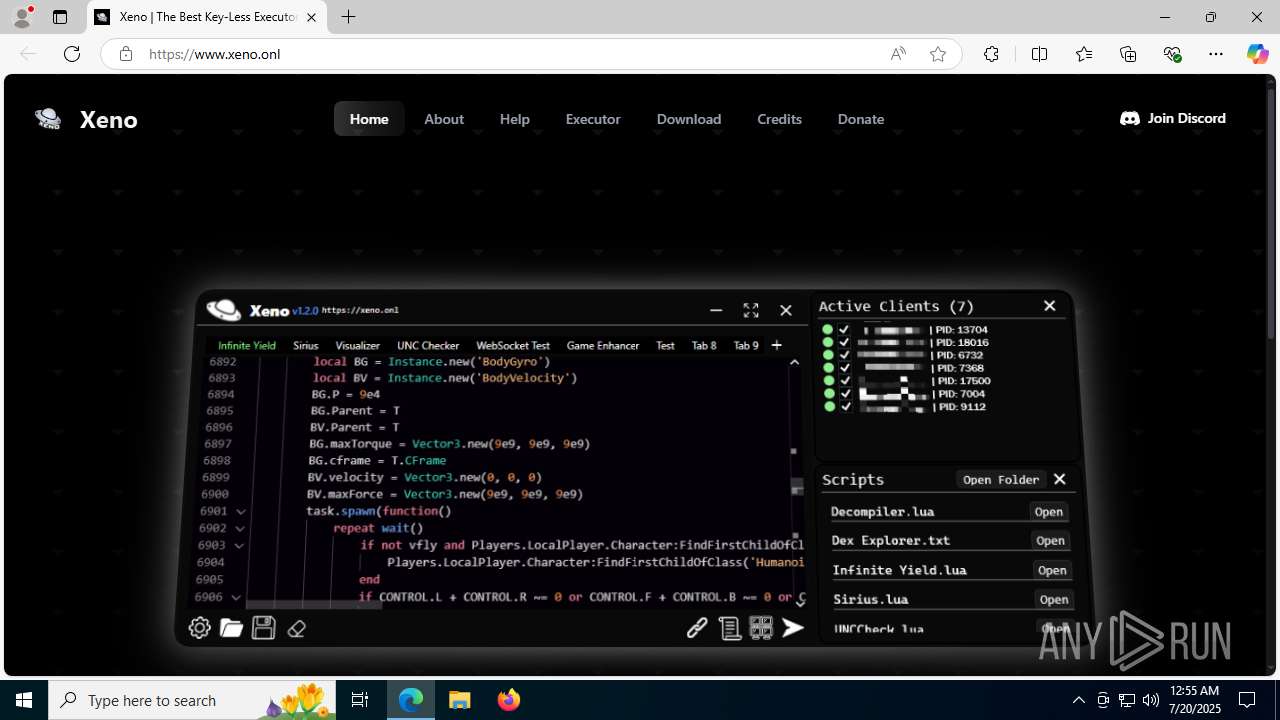Toggle checkbox for client PID 7004
Image resolution: width=1280 pixels, height=720 pixels.
845,394
